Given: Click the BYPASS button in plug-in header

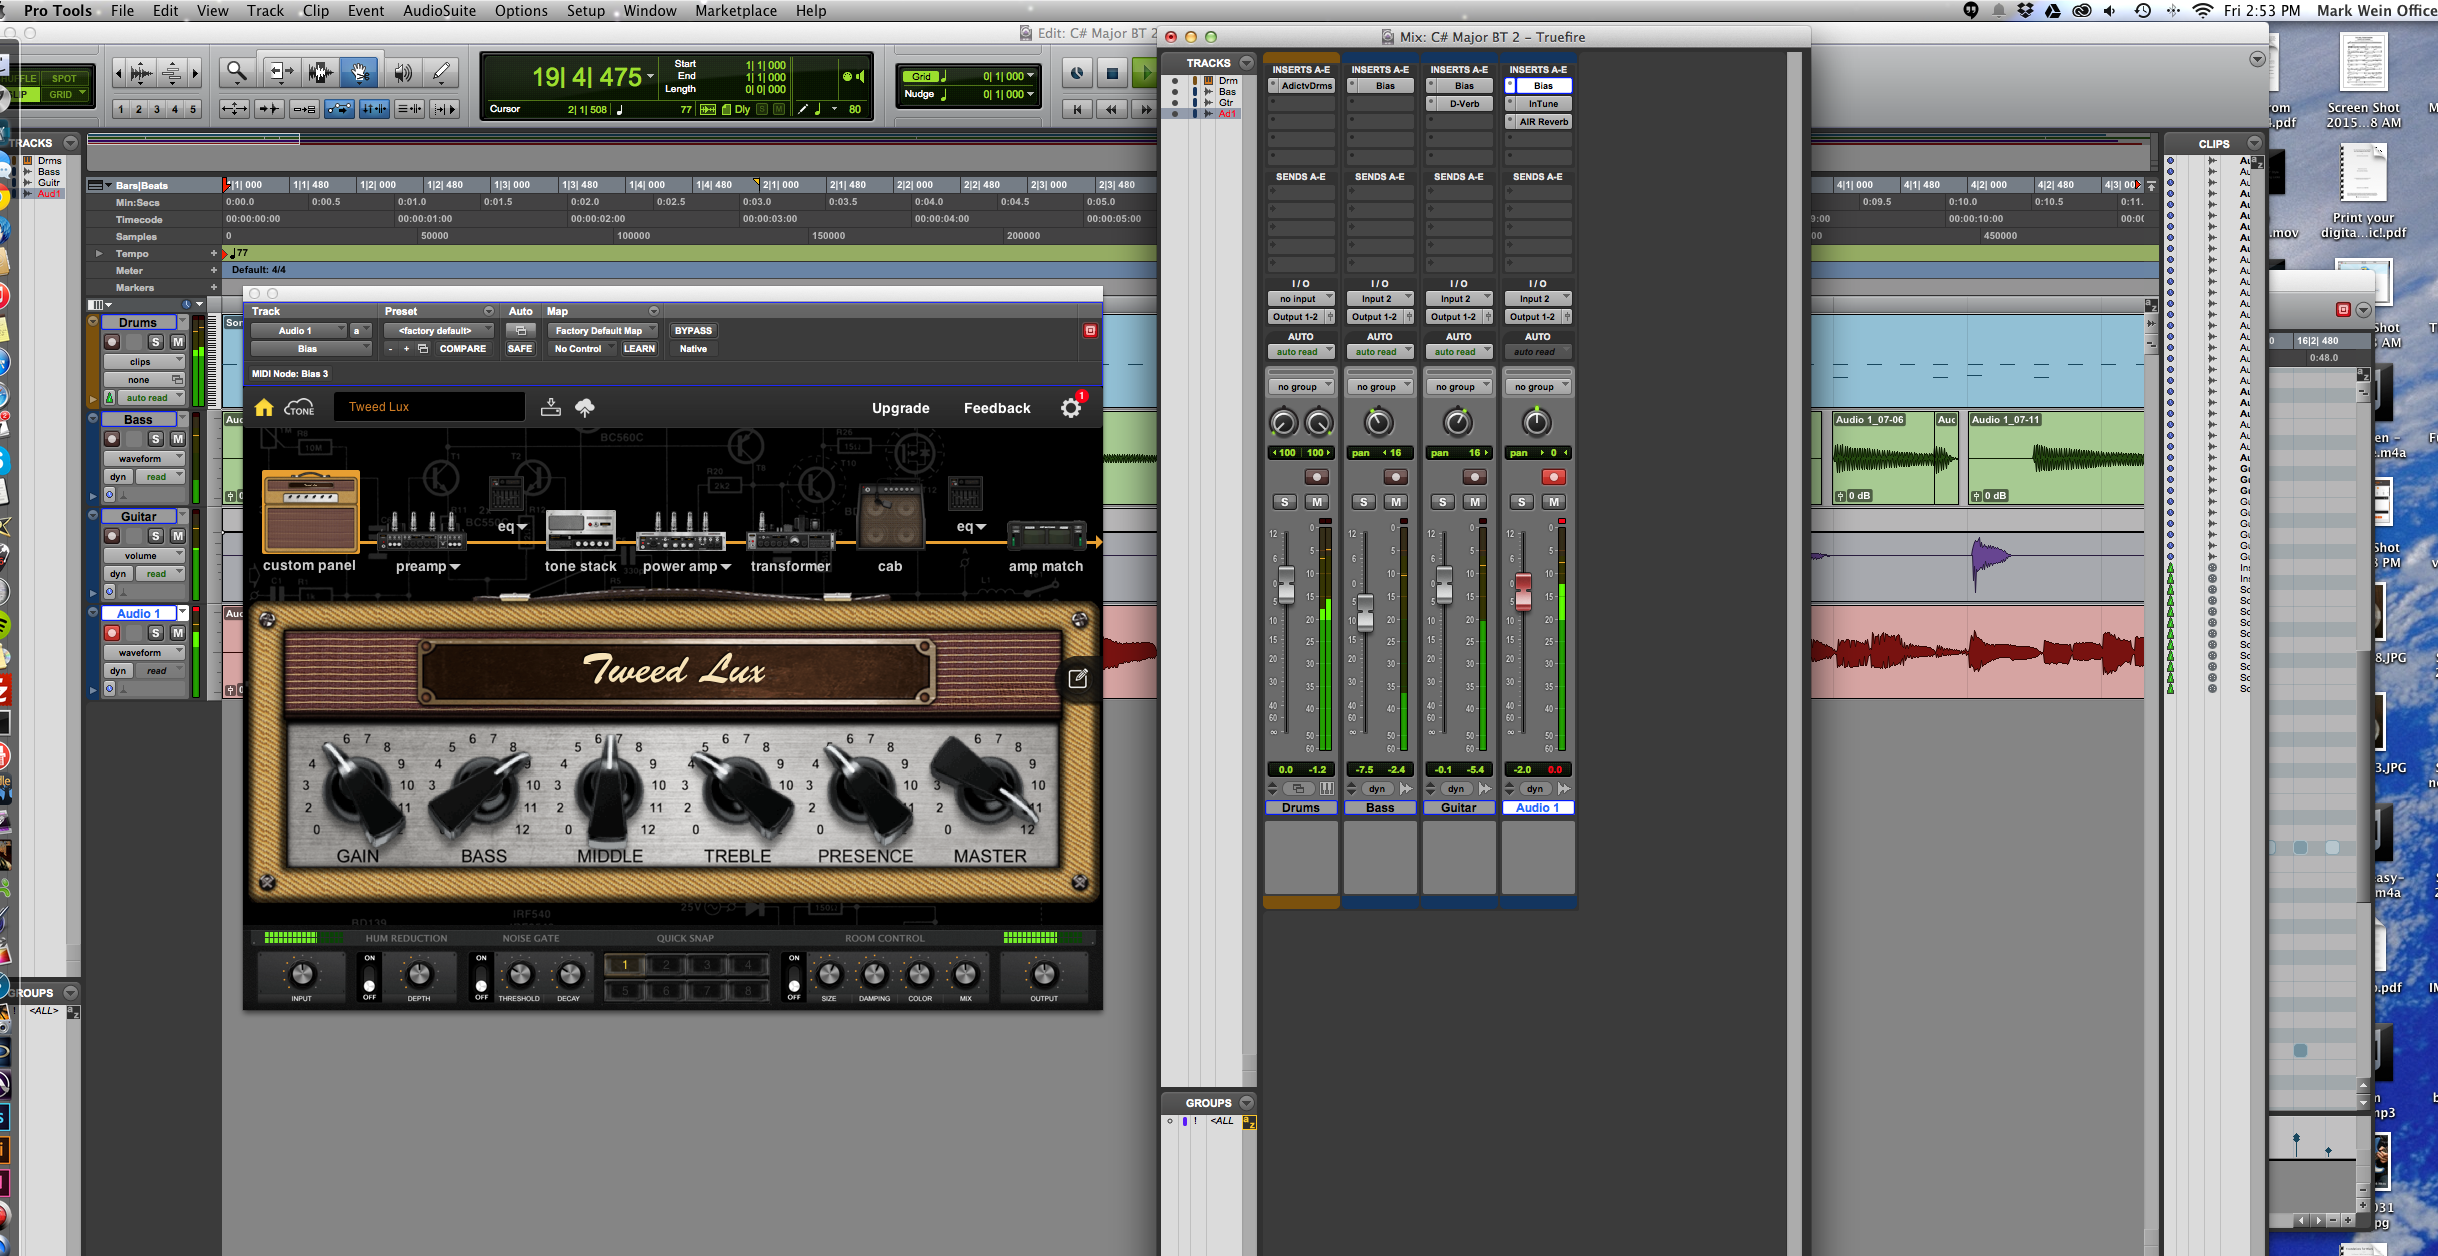Looking at the screenshot, I should [693, 330].
